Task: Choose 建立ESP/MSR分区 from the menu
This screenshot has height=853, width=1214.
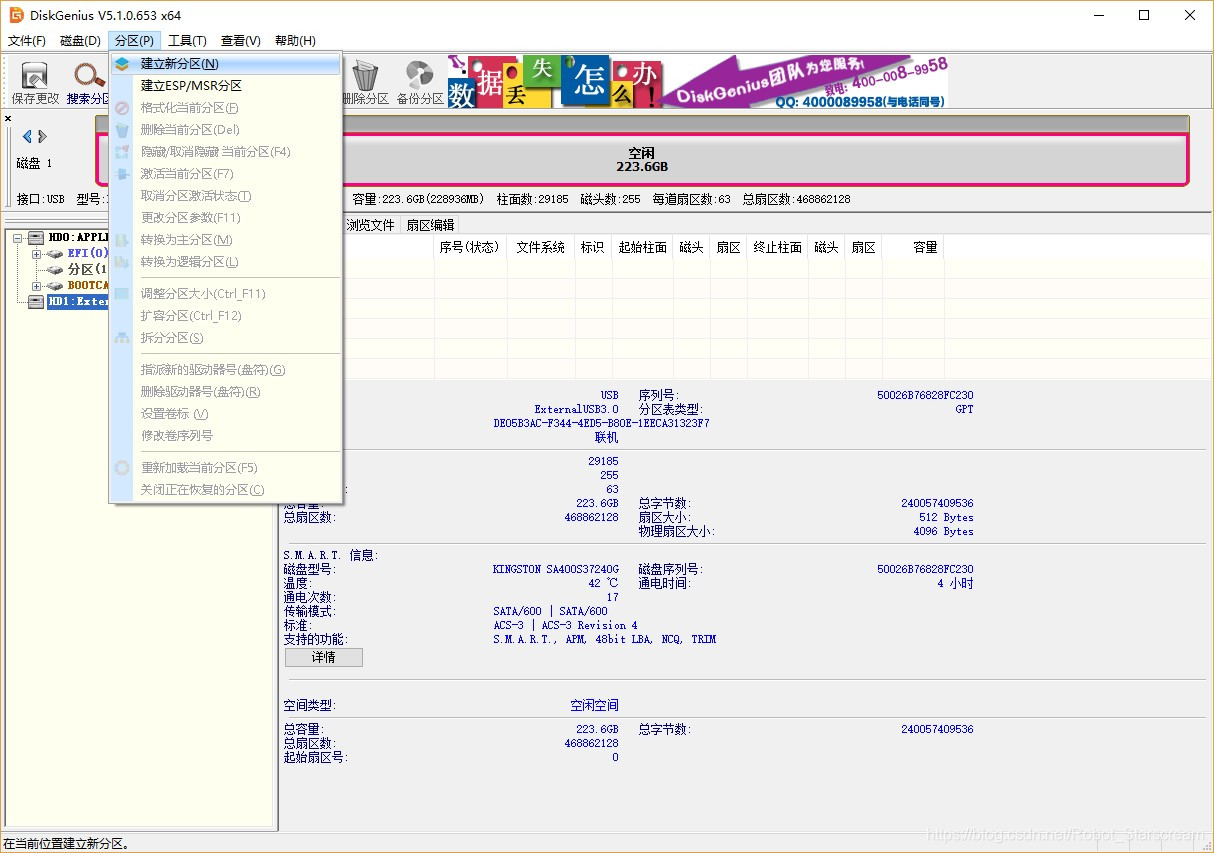Action: tap(226, 86)
